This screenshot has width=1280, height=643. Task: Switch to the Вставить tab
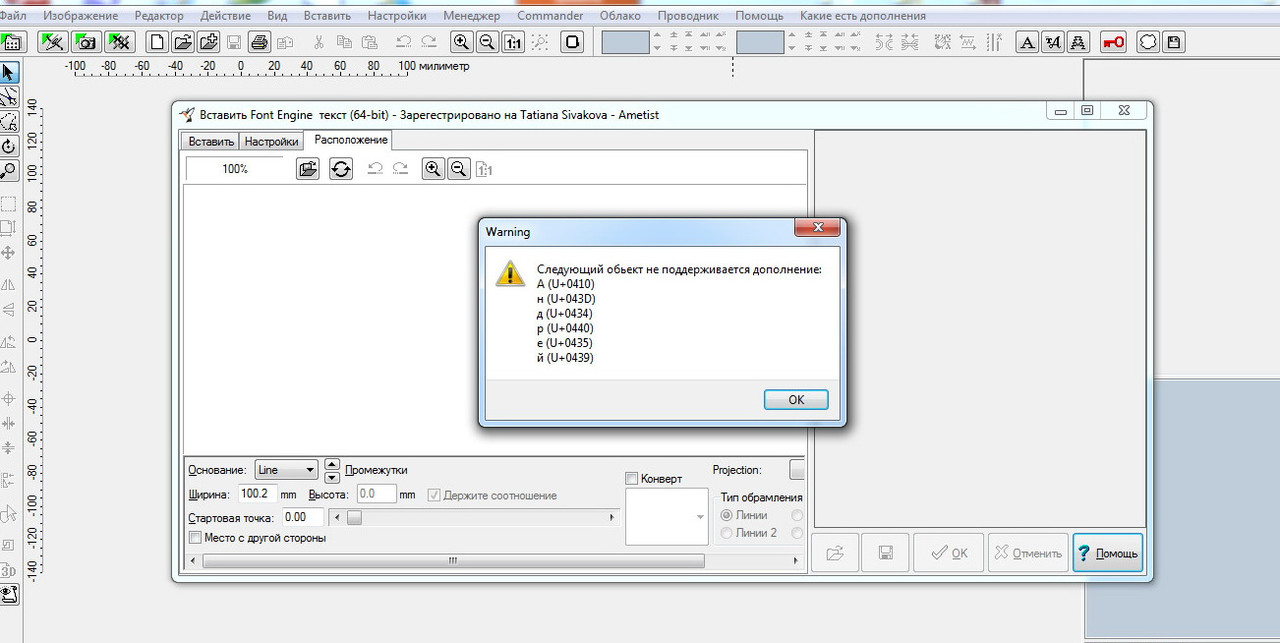211,142
